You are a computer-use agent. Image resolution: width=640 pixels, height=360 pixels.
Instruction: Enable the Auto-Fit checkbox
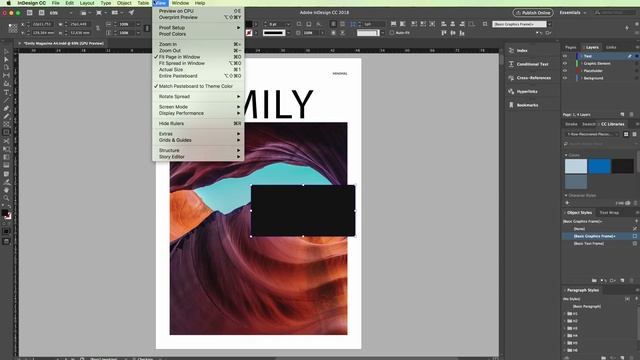pos(391,33)
